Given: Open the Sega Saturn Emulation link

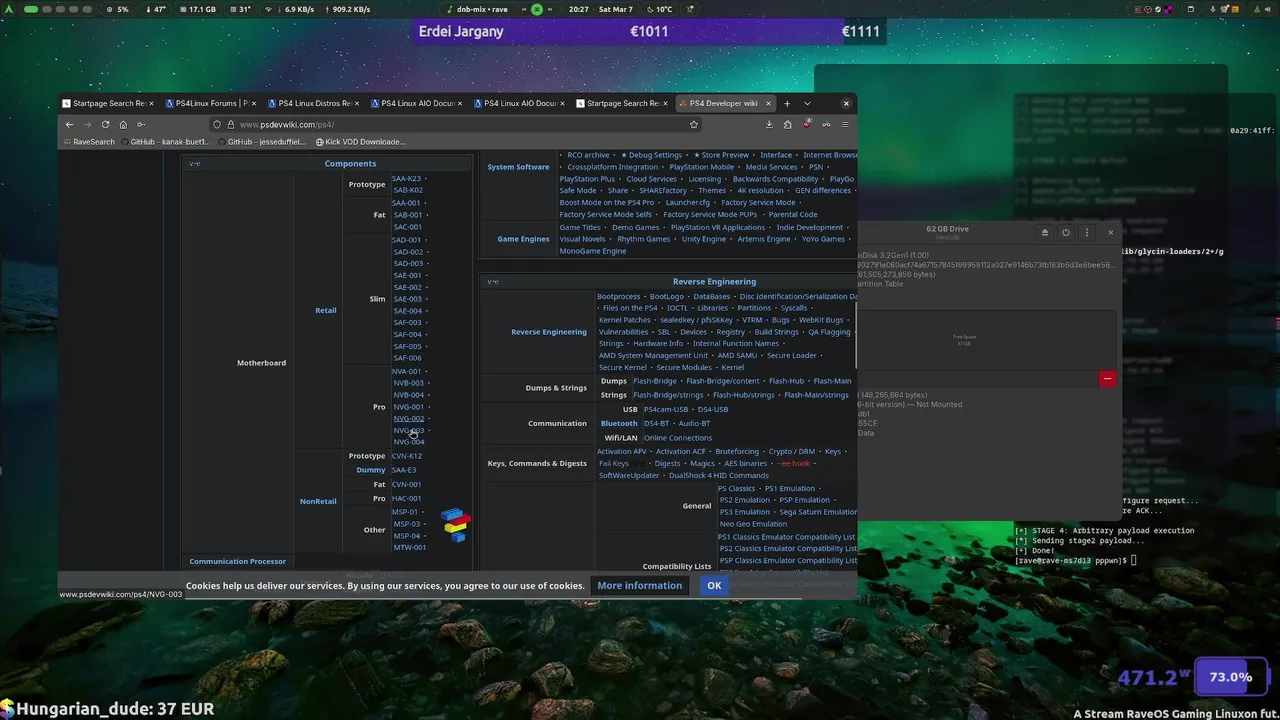Looking at the screenshot, I should point(818,512).
